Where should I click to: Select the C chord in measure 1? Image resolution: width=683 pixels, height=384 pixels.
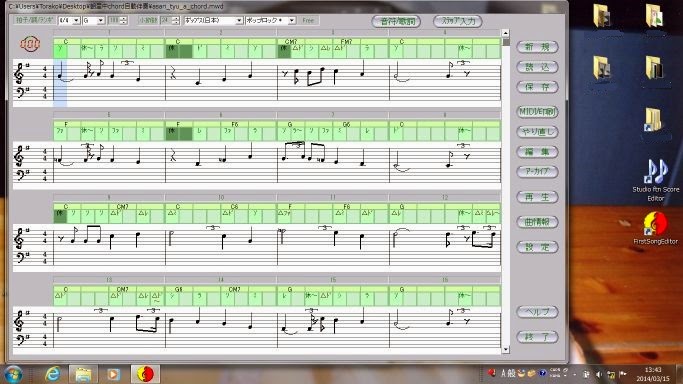(x=66, y=42)
